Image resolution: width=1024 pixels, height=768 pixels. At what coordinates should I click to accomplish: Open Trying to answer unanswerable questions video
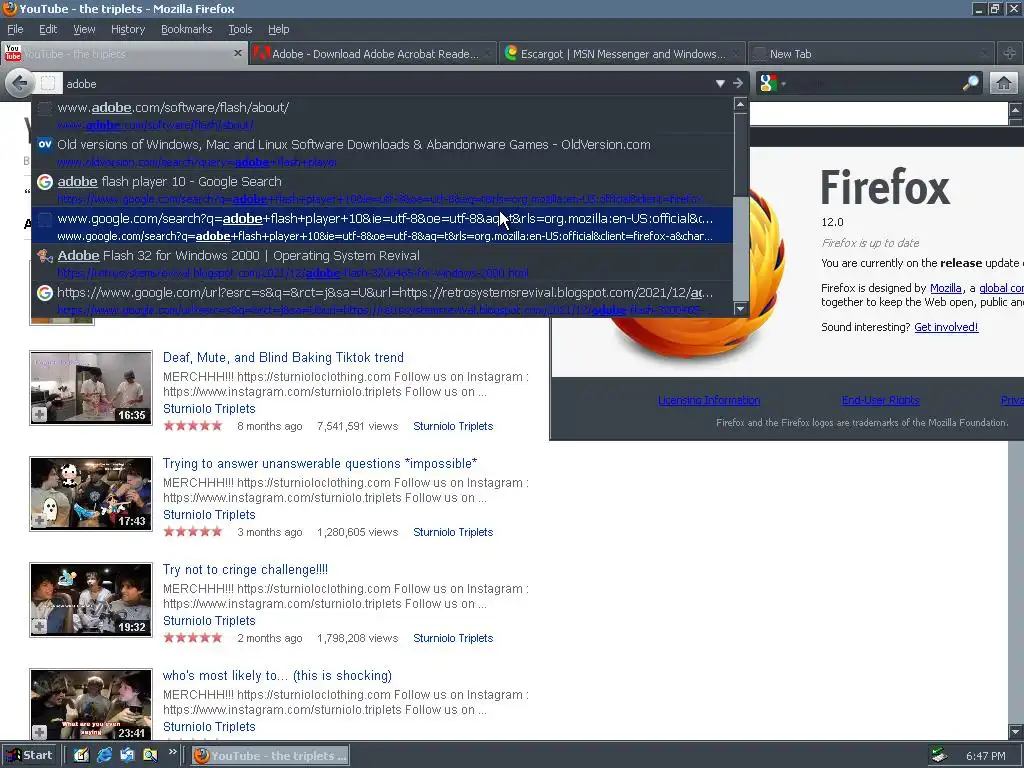coord(319,464)
